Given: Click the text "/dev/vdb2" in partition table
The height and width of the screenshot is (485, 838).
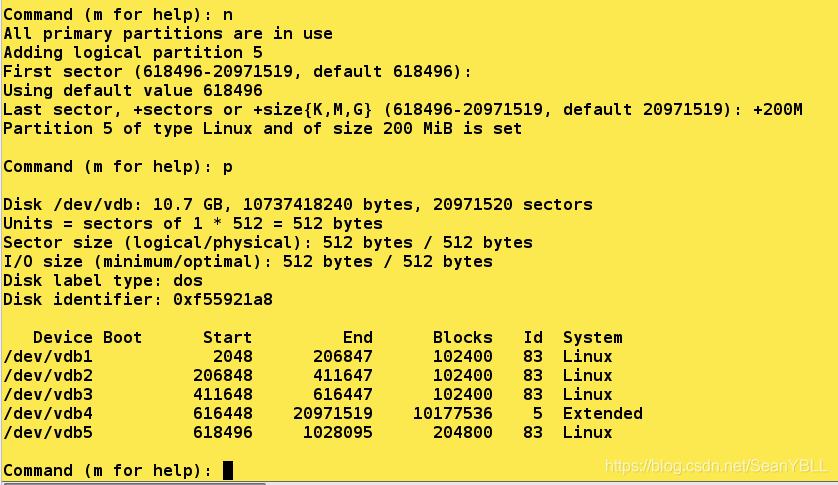Looking at the screenshot, I should coord(48,375).
